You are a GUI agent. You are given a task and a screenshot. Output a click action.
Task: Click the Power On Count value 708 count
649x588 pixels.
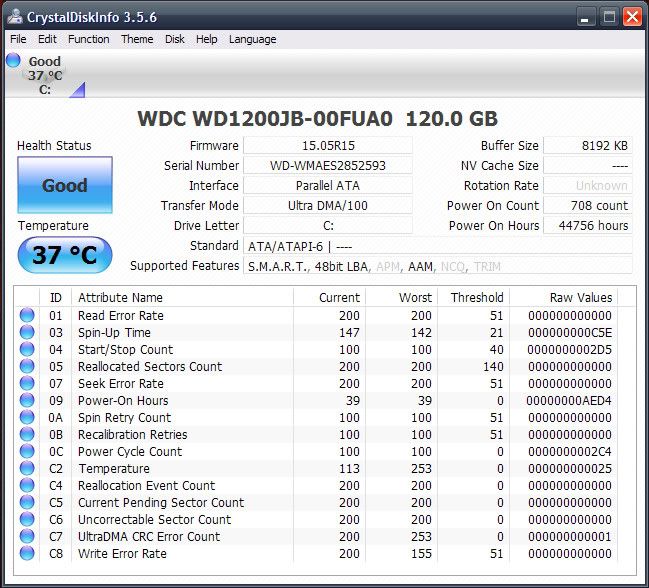tap(588, 205)
